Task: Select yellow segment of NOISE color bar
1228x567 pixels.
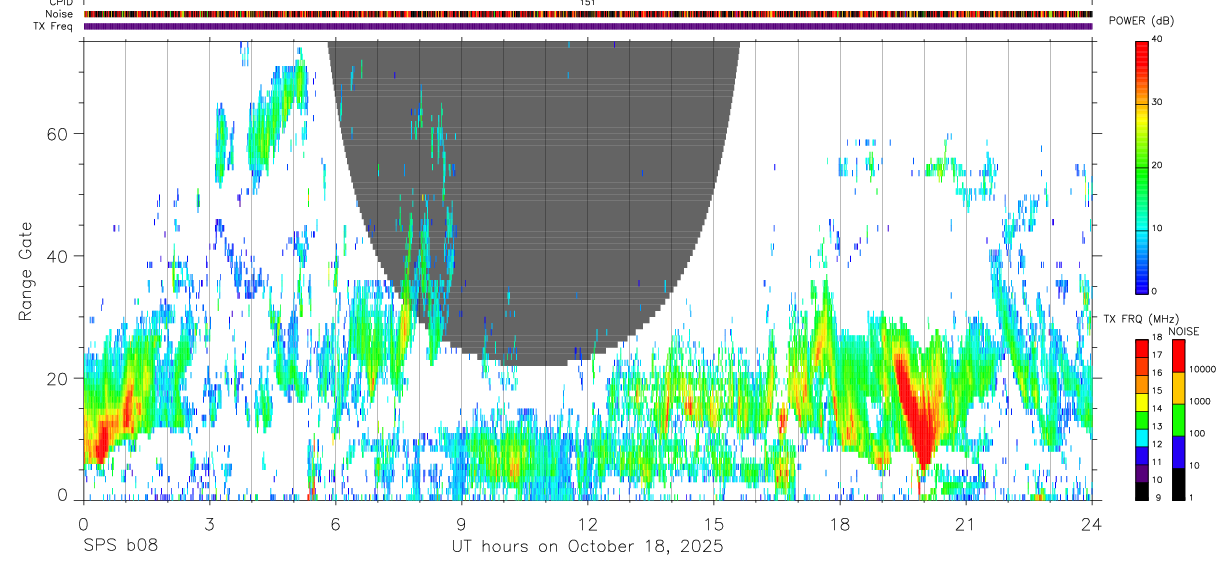Action: (x=1177, y=388)
